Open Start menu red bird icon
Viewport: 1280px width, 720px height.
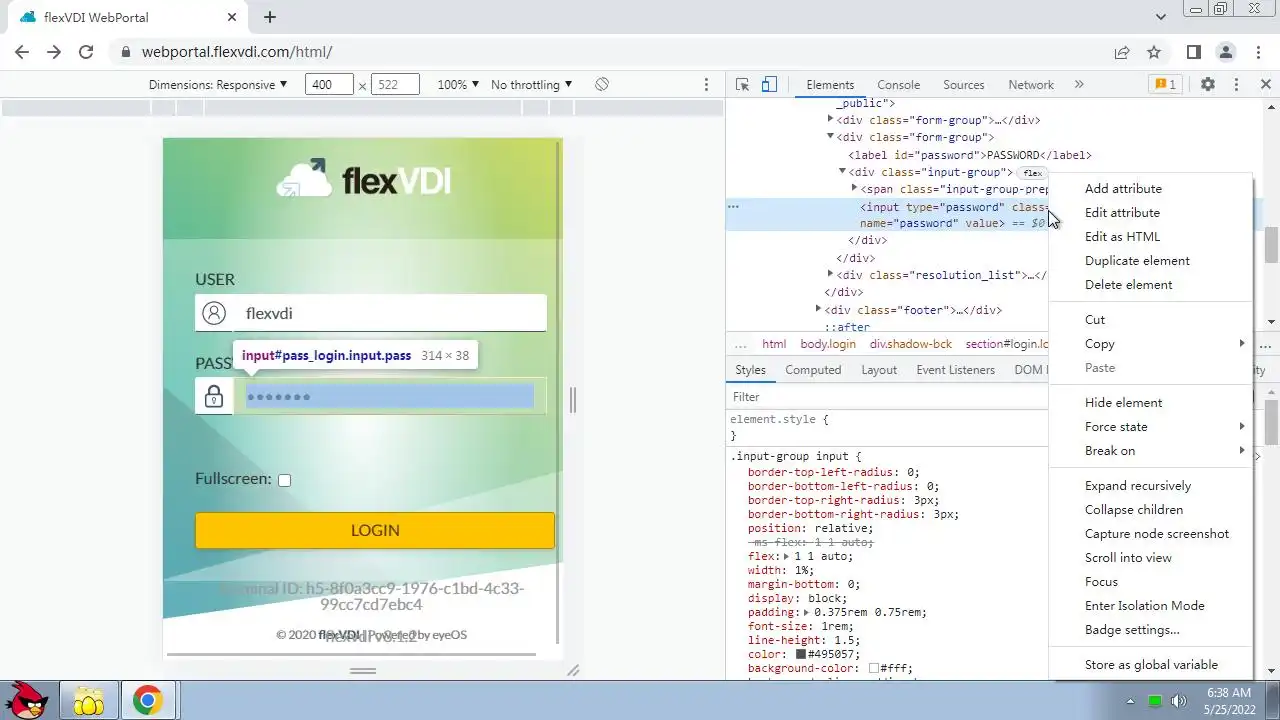(27, 700)
